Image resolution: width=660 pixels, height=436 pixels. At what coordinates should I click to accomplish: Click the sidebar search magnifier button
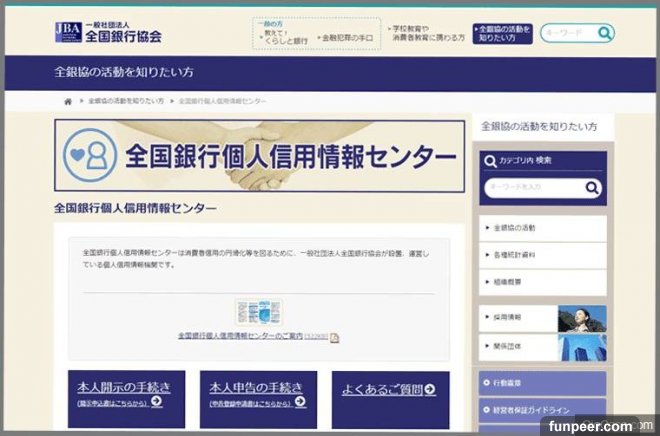click(x=592, y=187)
